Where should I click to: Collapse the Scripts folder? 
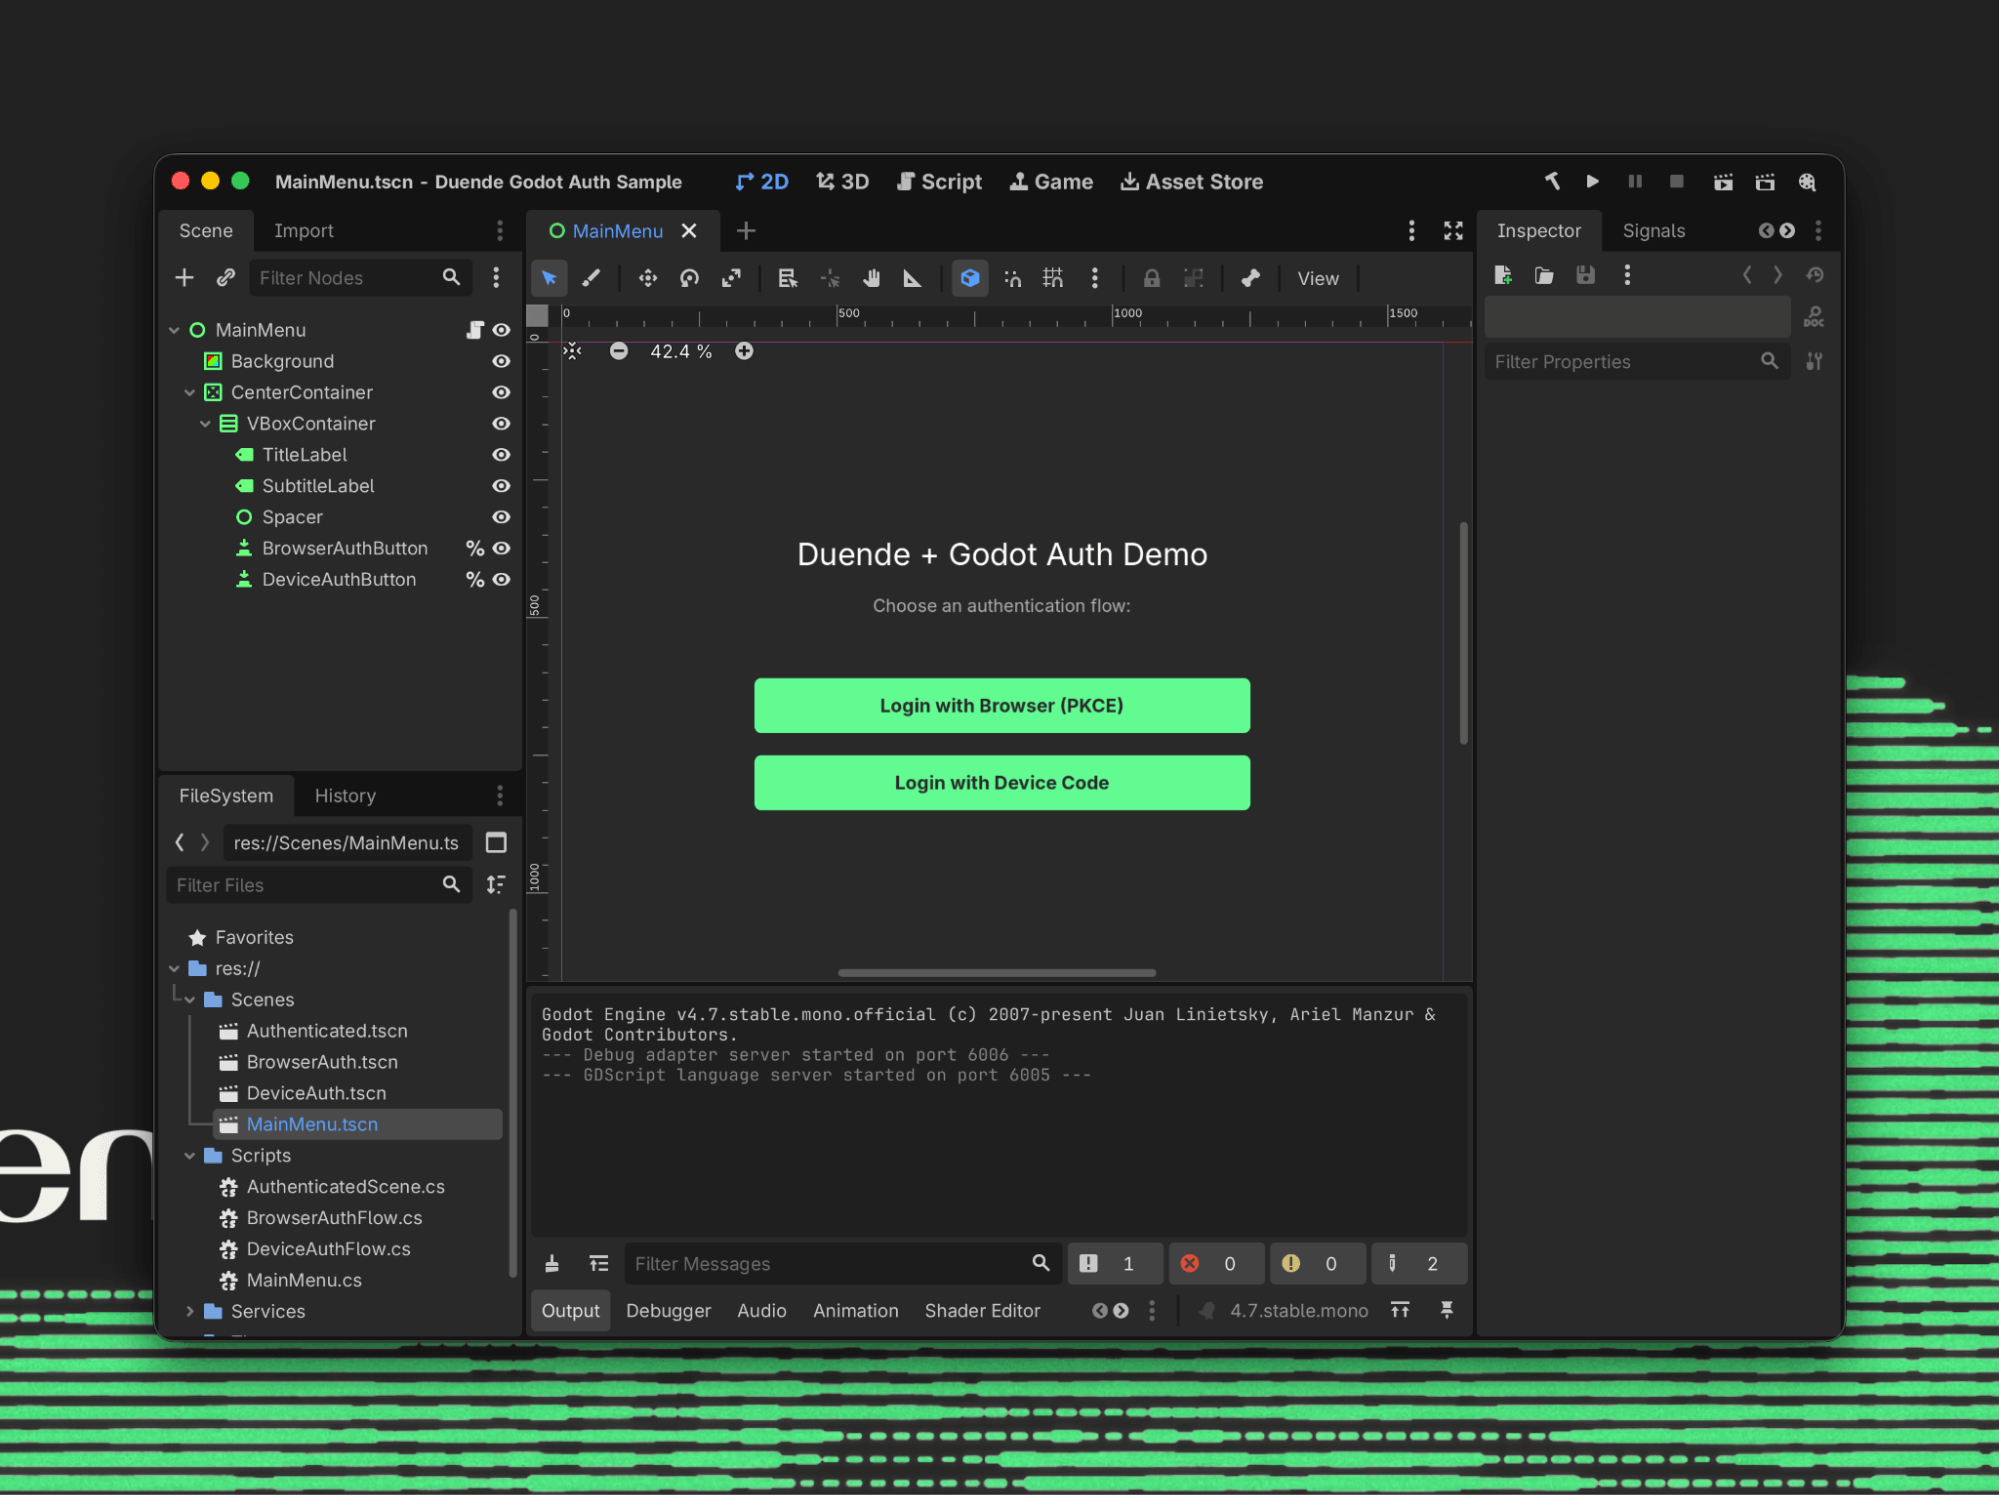[x=190, y=1156]
